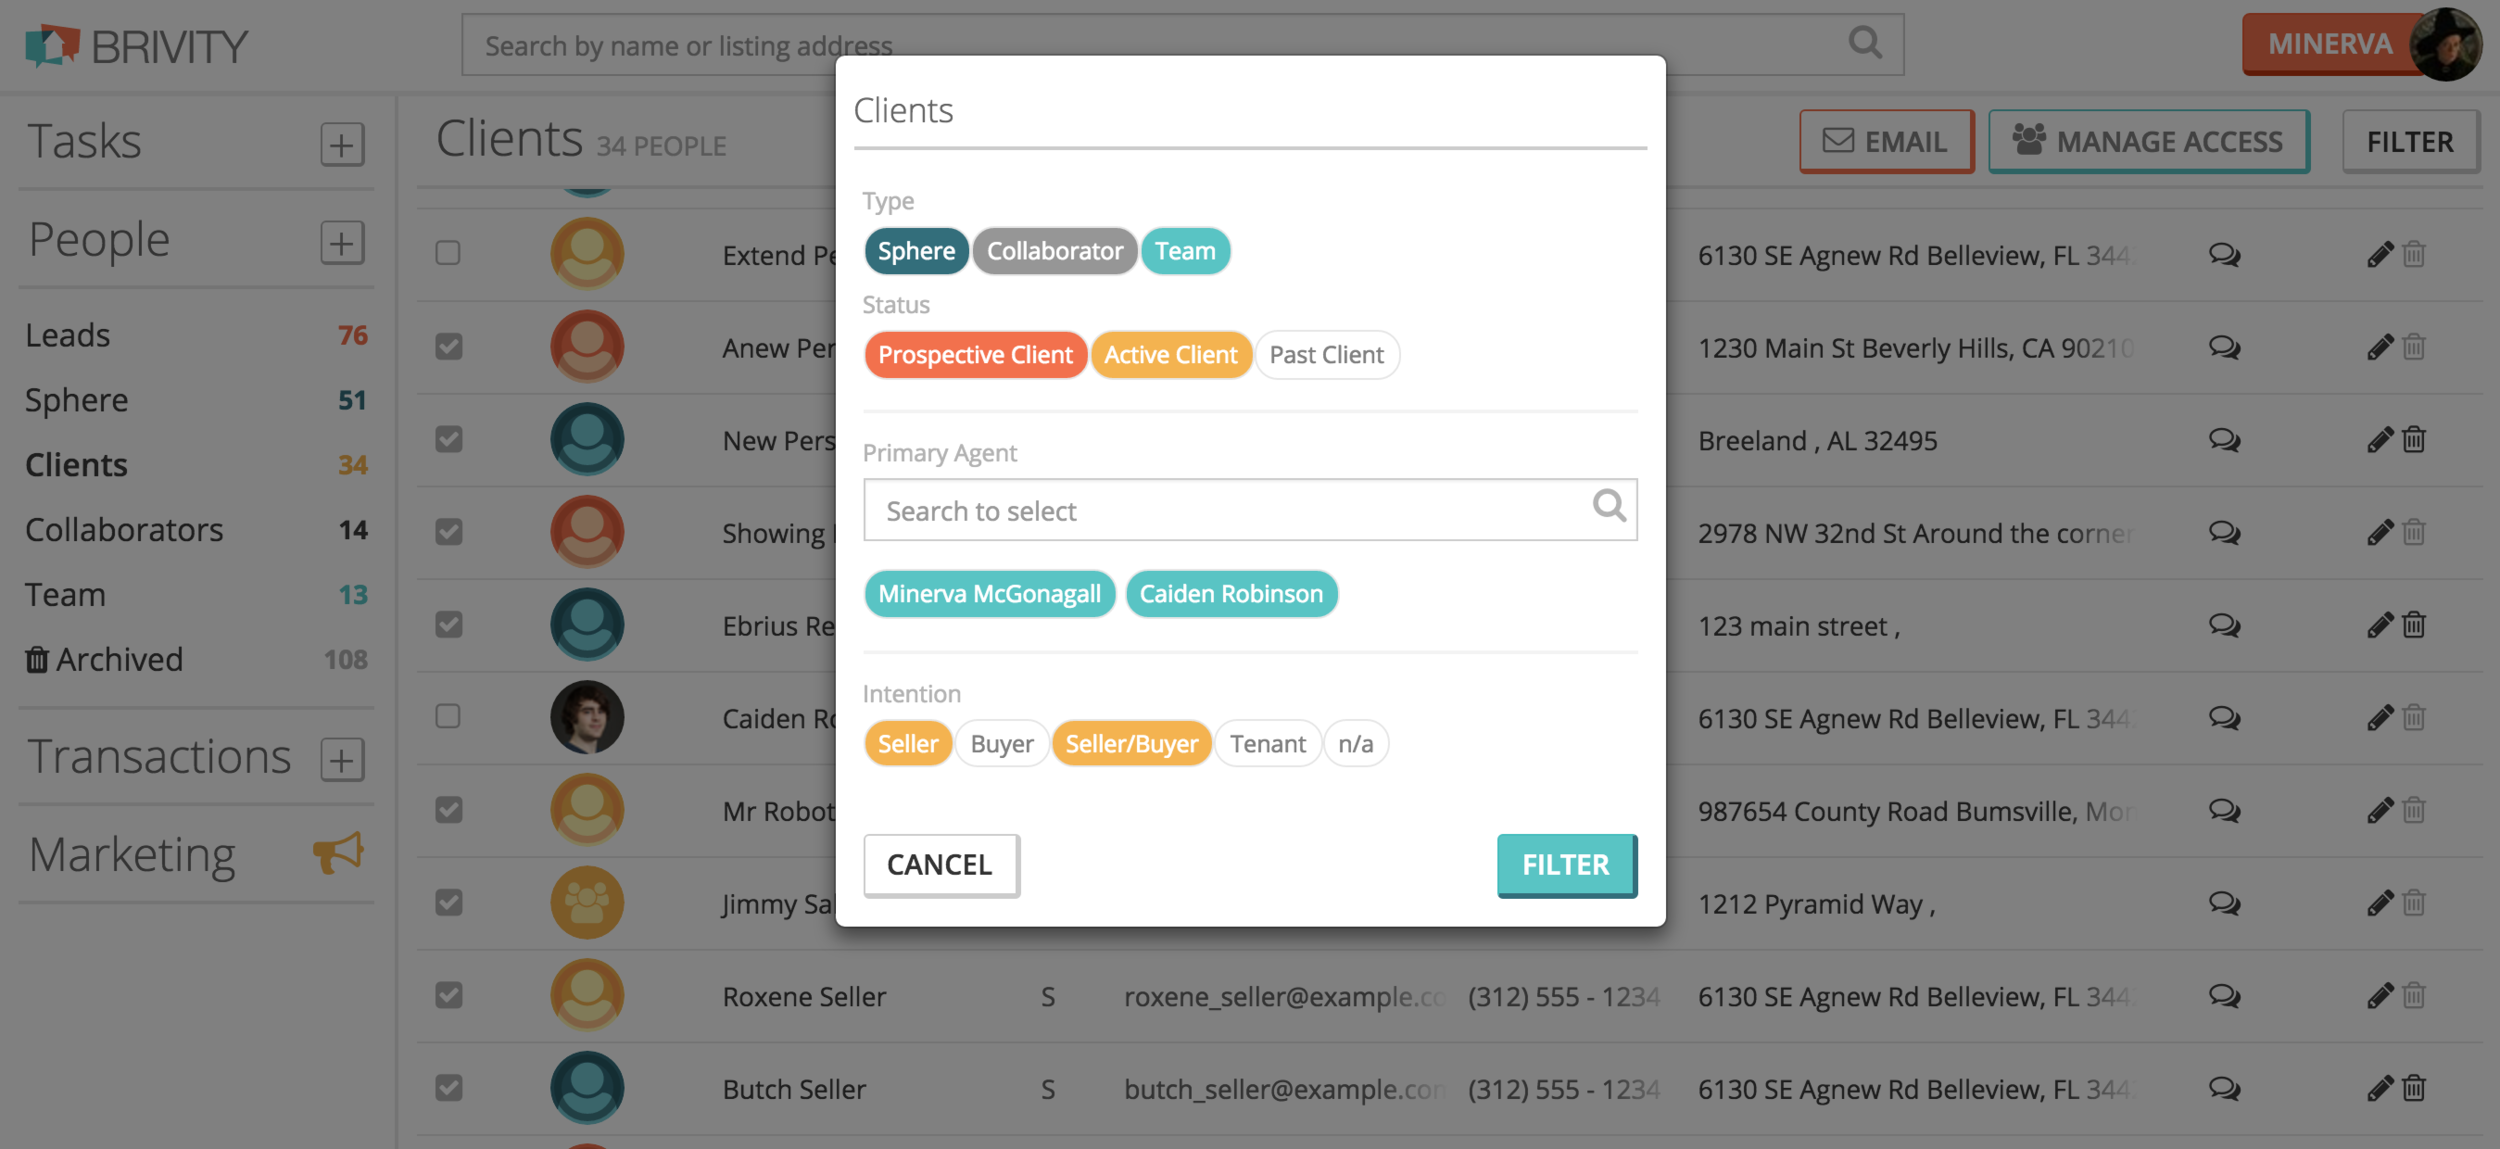
Task: Delete the 123 main street row trash icon
Action: (2414, 625)
